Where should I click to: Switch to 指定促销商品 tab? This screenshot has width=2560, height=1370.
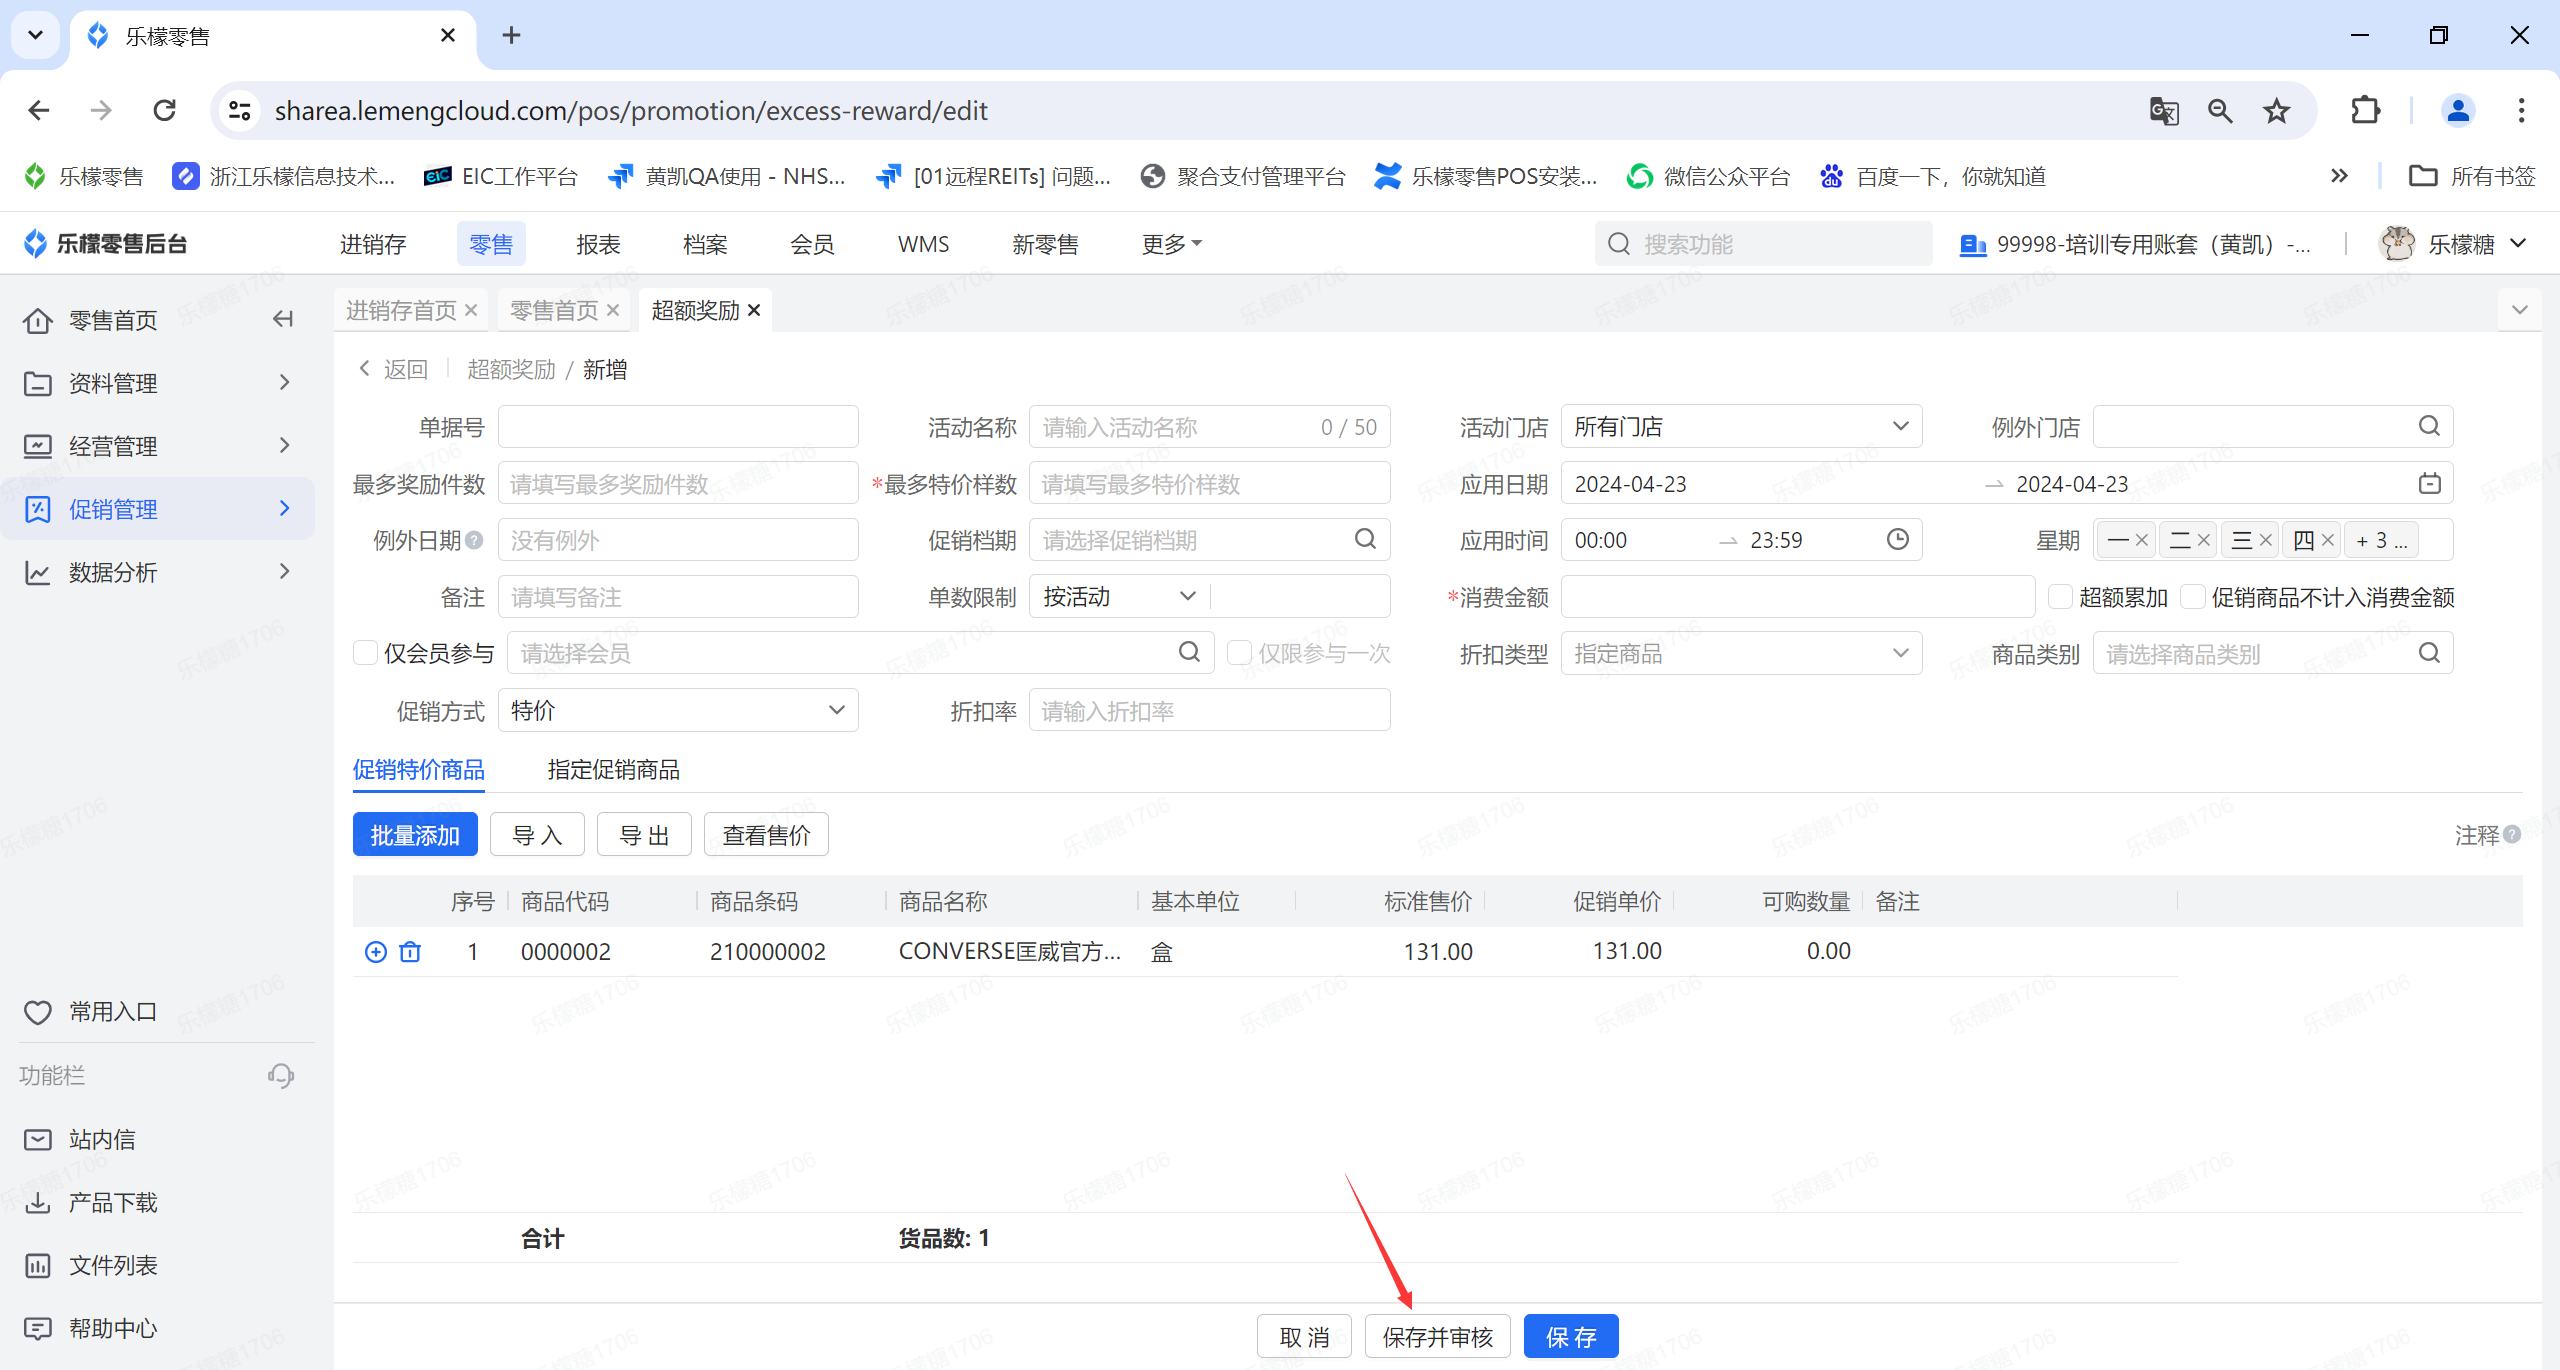[x=613, y=770]
